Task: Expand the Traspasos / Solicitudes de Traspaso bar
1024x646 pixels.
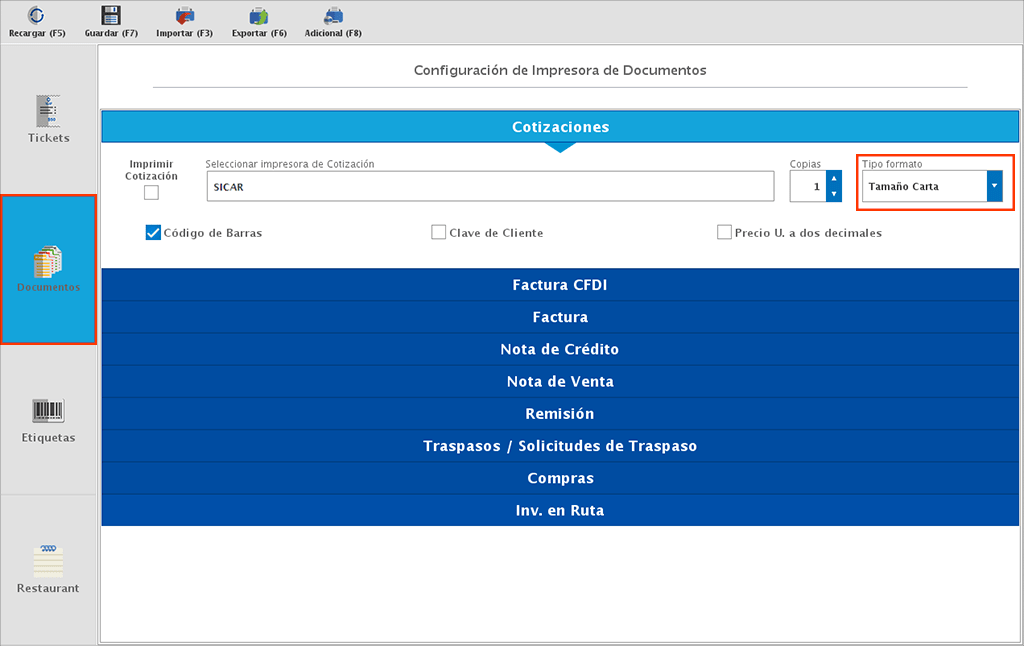Action: (x=560, y=446)
